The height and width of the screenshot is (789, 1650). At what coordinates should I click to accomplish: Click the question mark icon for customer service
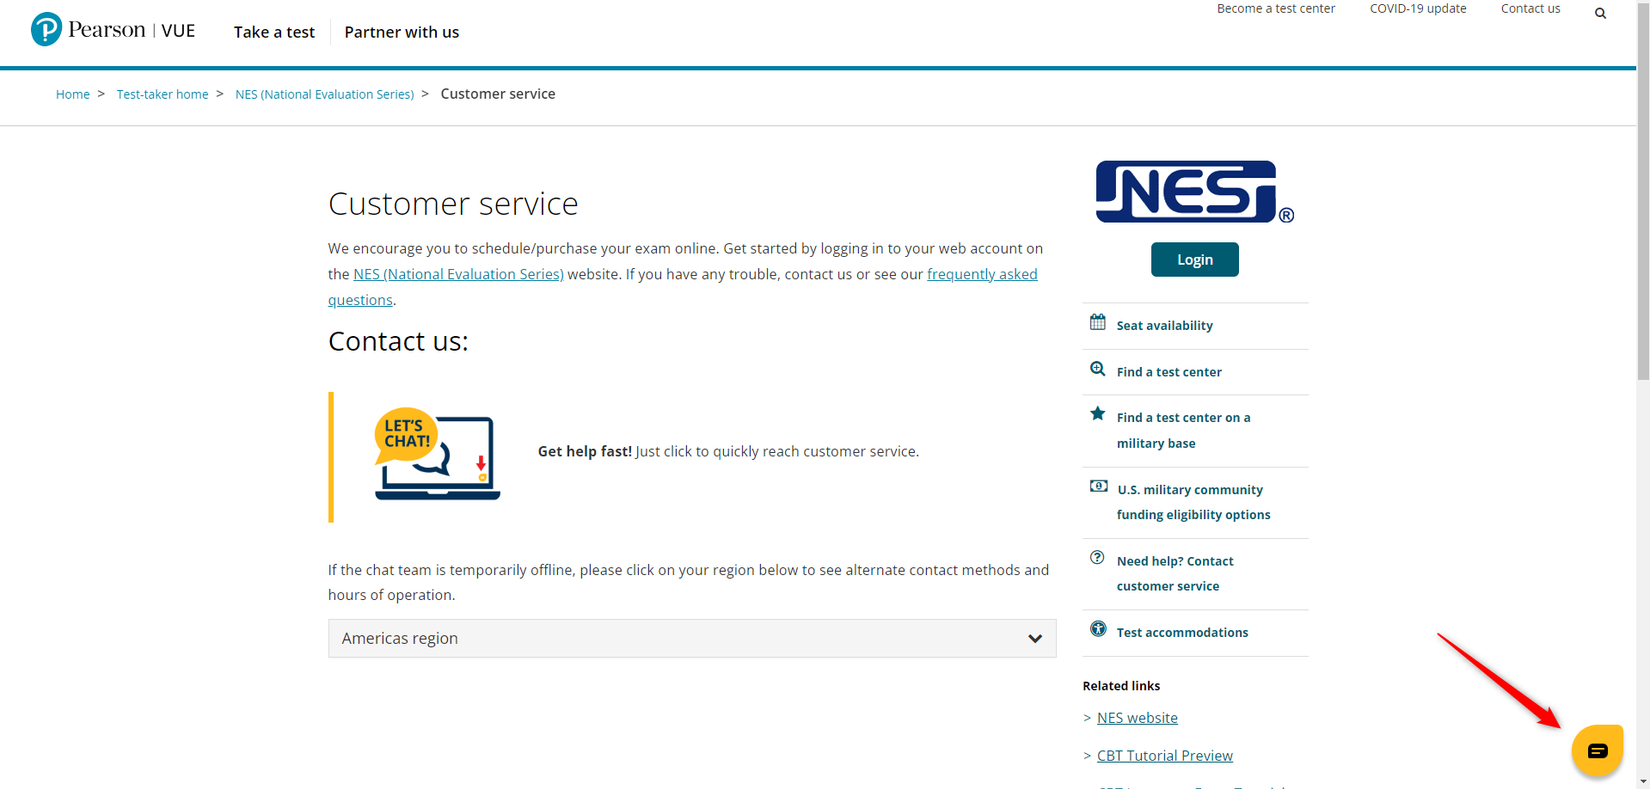(x=1098, y=558)
